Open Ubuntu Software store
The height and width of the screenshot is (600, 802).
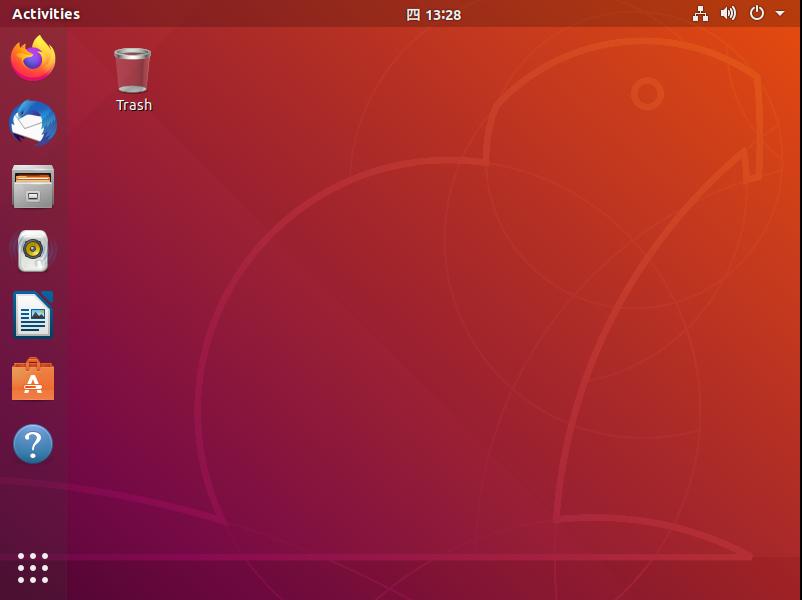33,379
